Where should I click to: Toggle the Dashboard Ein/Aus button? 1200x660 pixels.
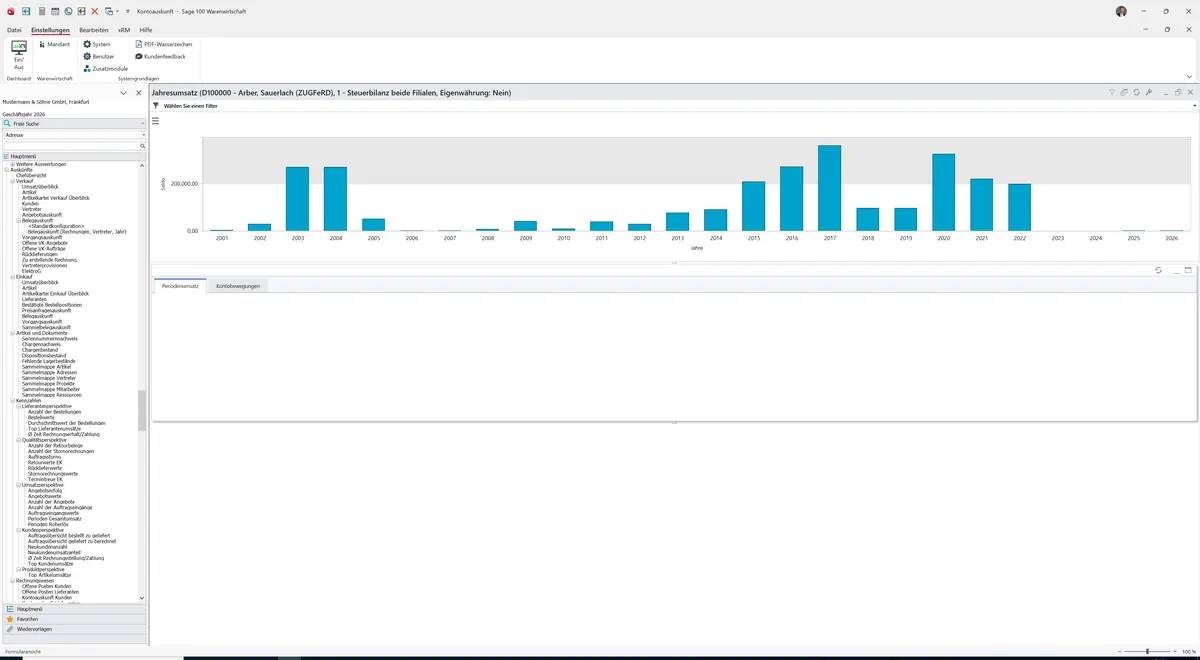coord(19,55)
